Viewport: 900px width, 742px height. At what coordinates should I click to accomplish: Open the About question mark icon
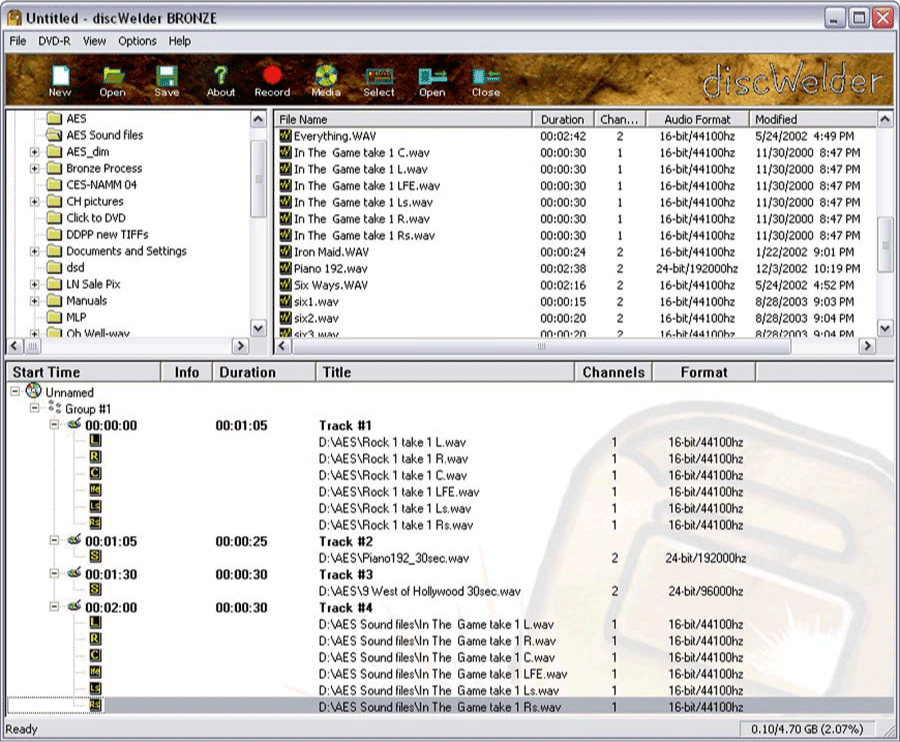[220, 81]
